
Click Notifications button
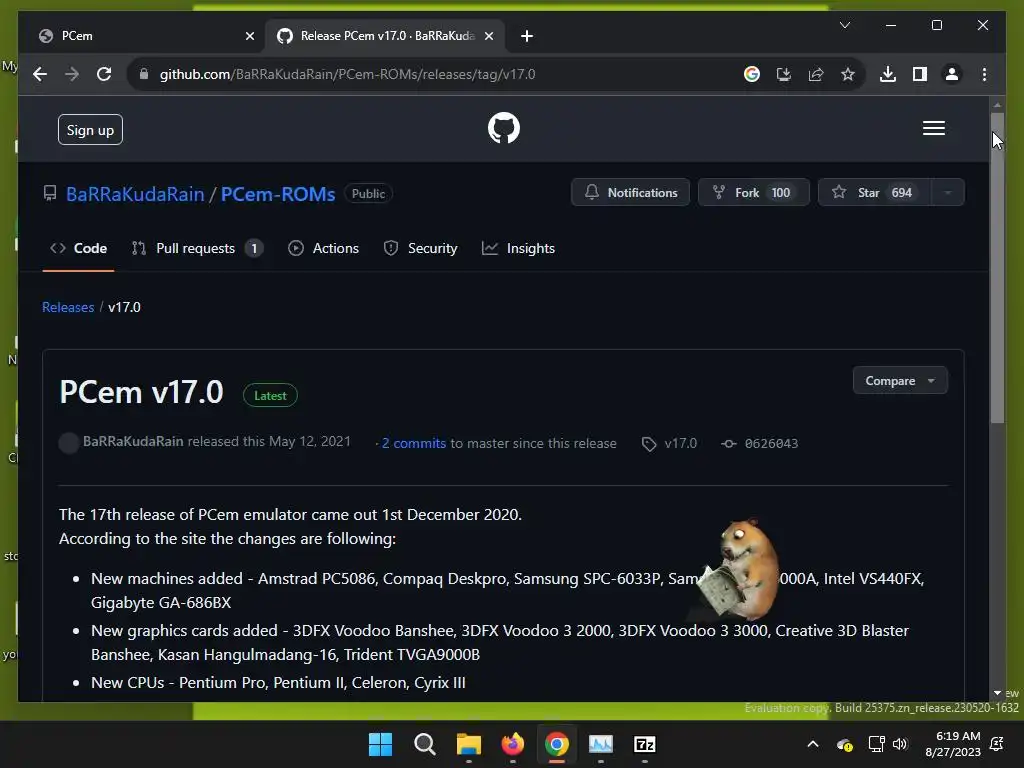tap(630, 193)
